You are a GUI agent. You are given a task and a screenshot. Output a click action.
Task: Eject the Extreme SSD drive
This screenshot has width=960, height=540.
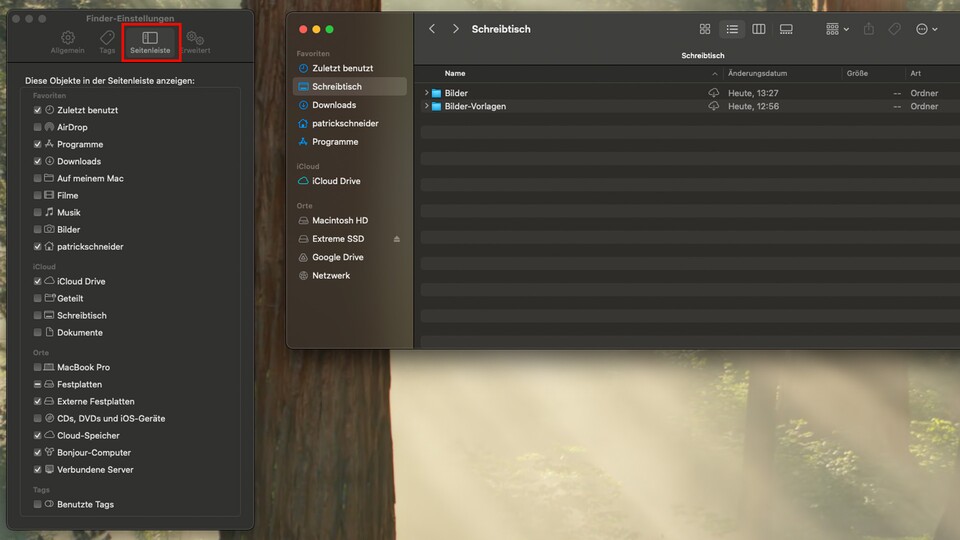tap(397, 239)
